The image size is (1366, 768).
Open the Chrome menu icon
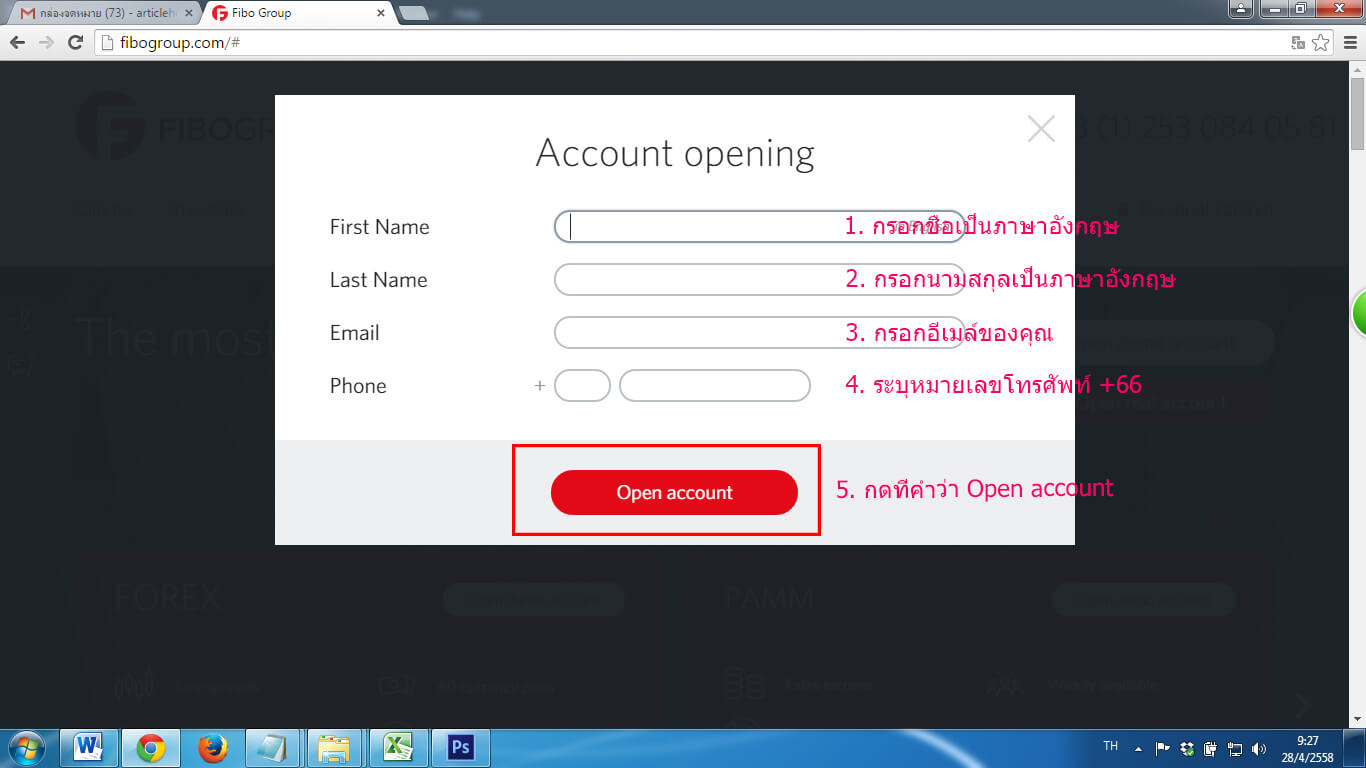click(1347, 42)
